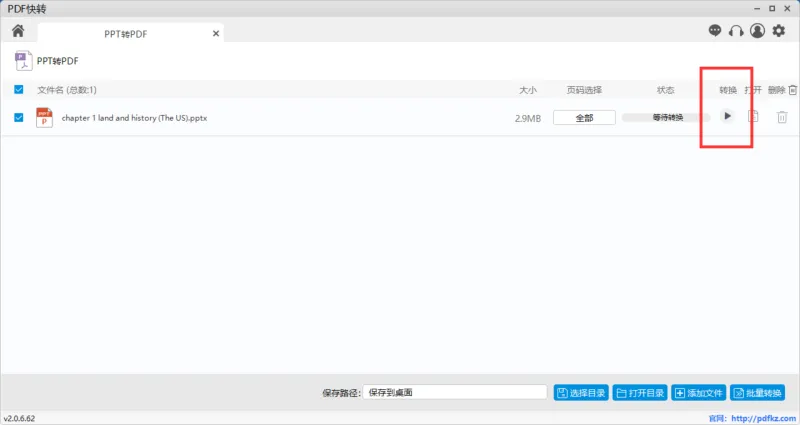The height and width of the screenshot is (425, 800).
Task: Toggle the select-all files checkbox
Action: [x=19, y=90]
